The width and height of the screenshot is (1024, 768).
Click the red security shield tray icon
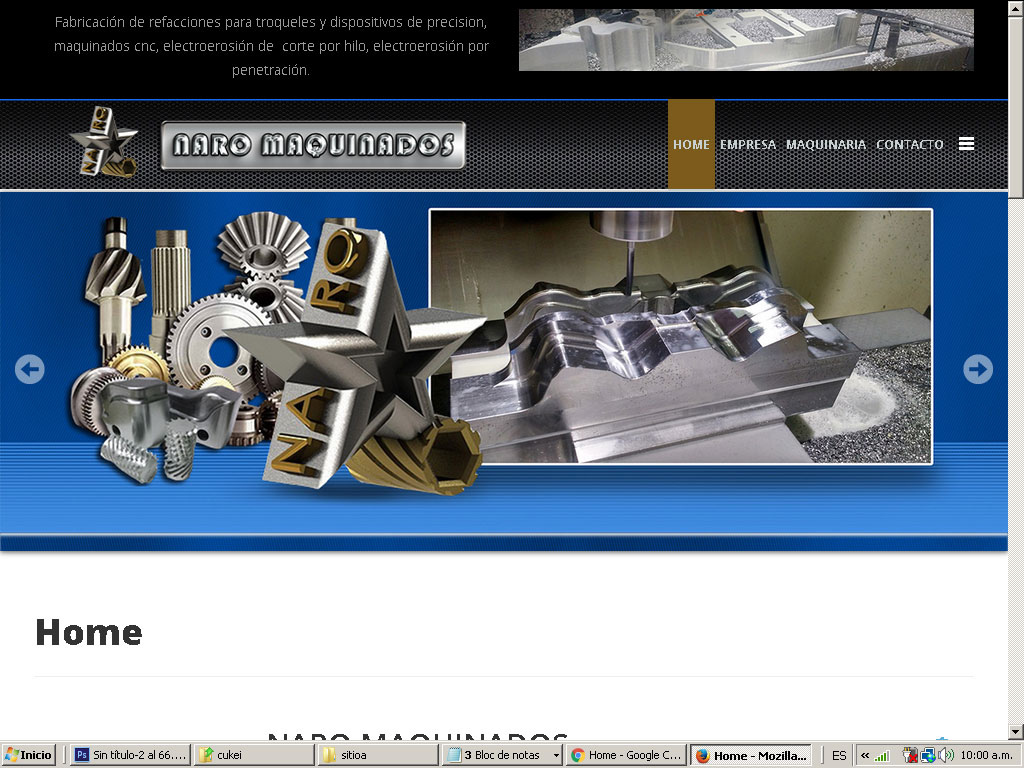pos(910,756)
